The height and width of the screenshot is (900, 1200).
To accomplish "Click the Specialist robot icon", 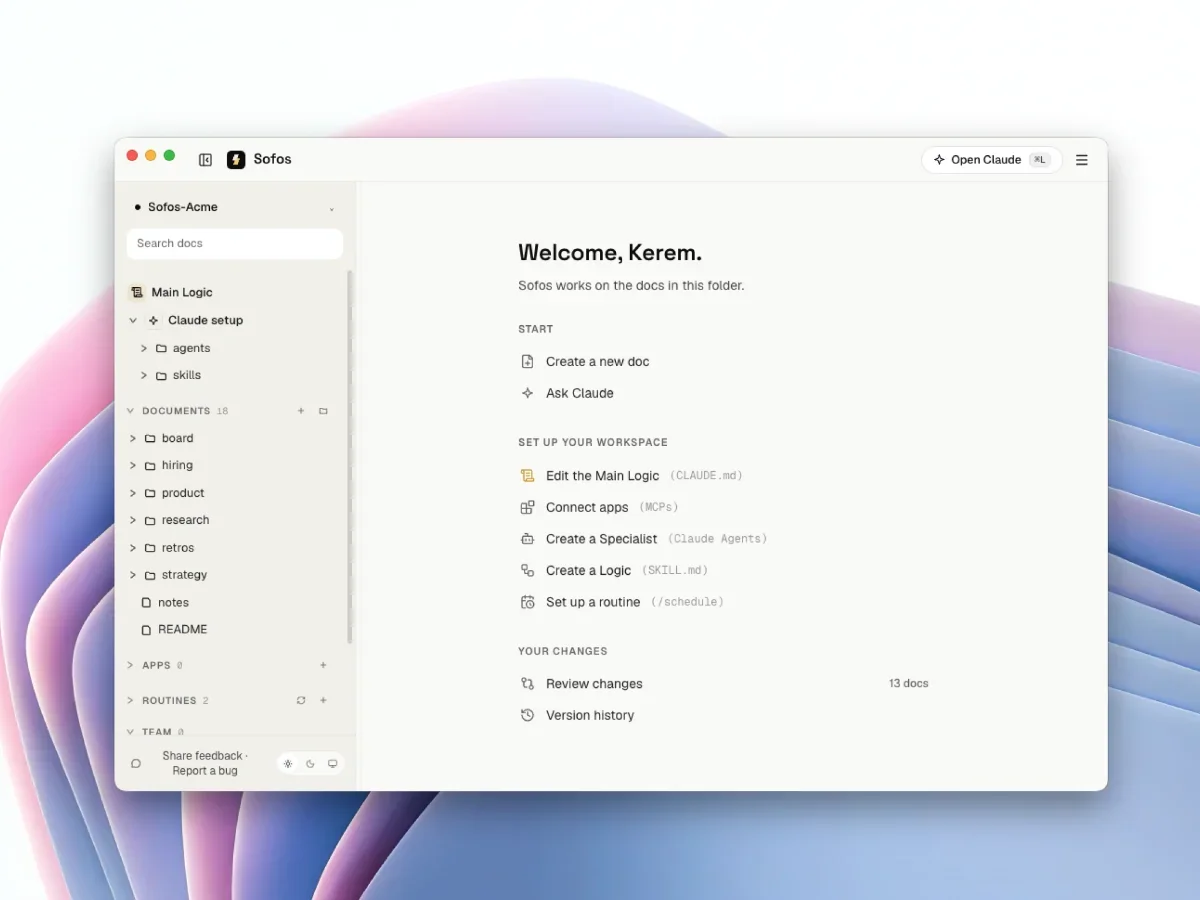I will click(x=527, y=539).
